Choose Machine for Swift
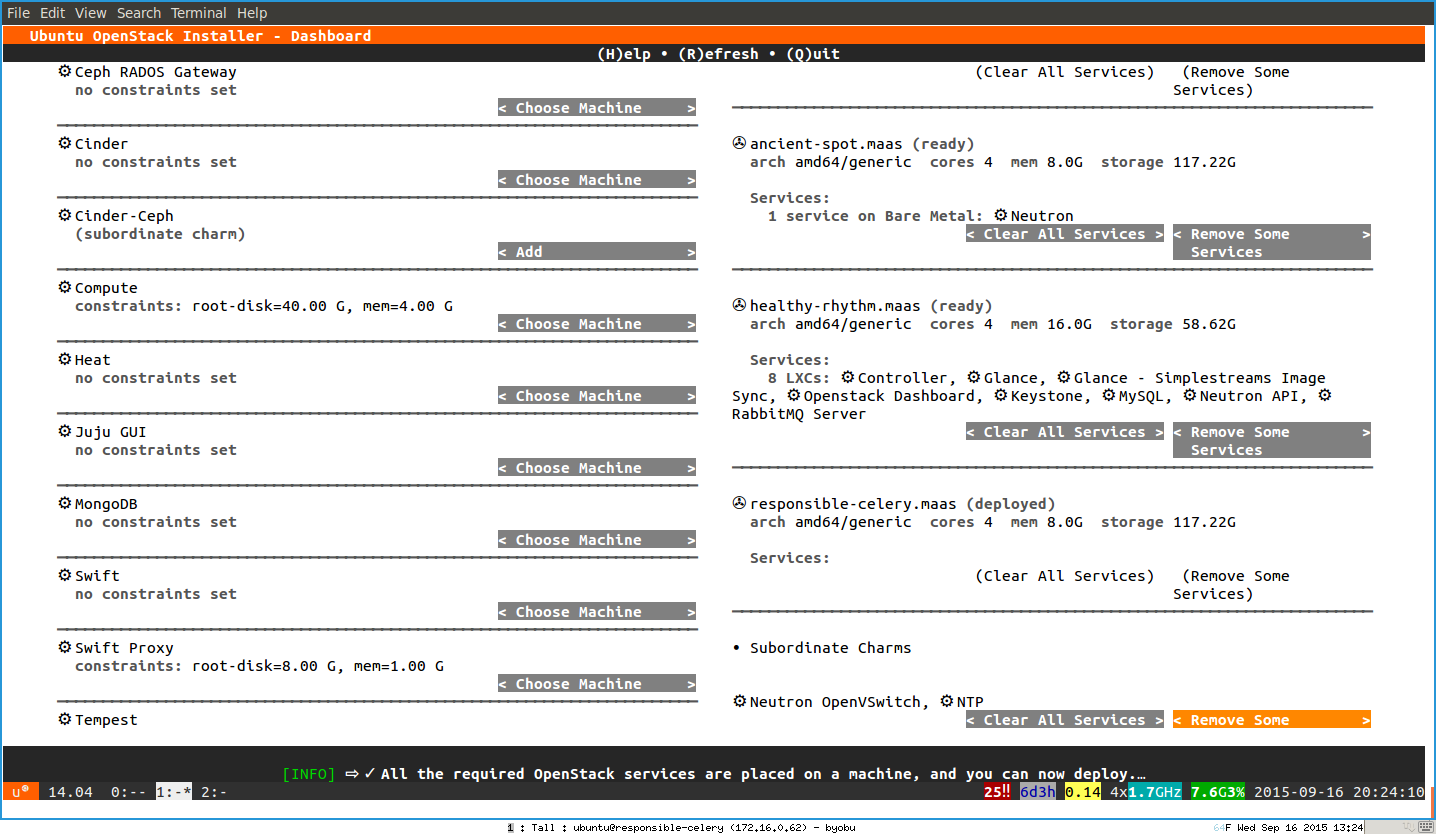This screenshot has height=834, width=1436. (597, 612)
